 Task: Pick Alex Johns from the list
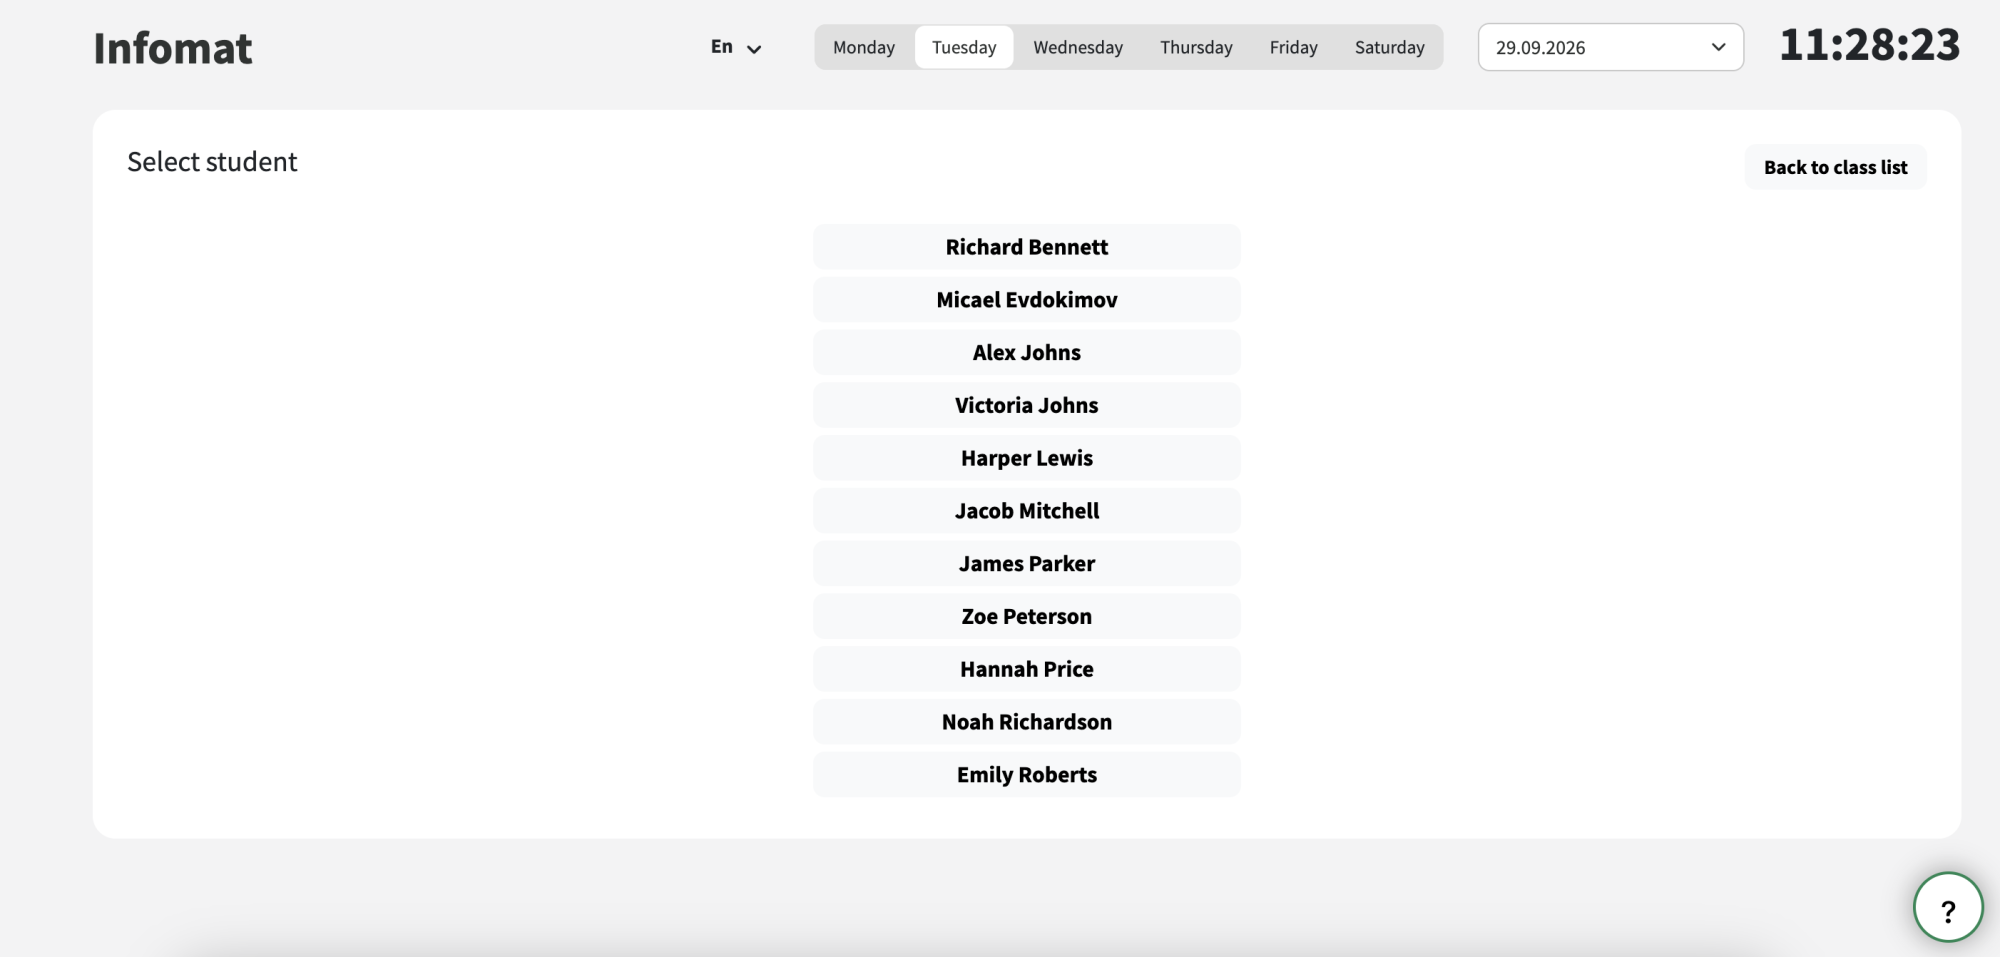tap(1027, 353)
